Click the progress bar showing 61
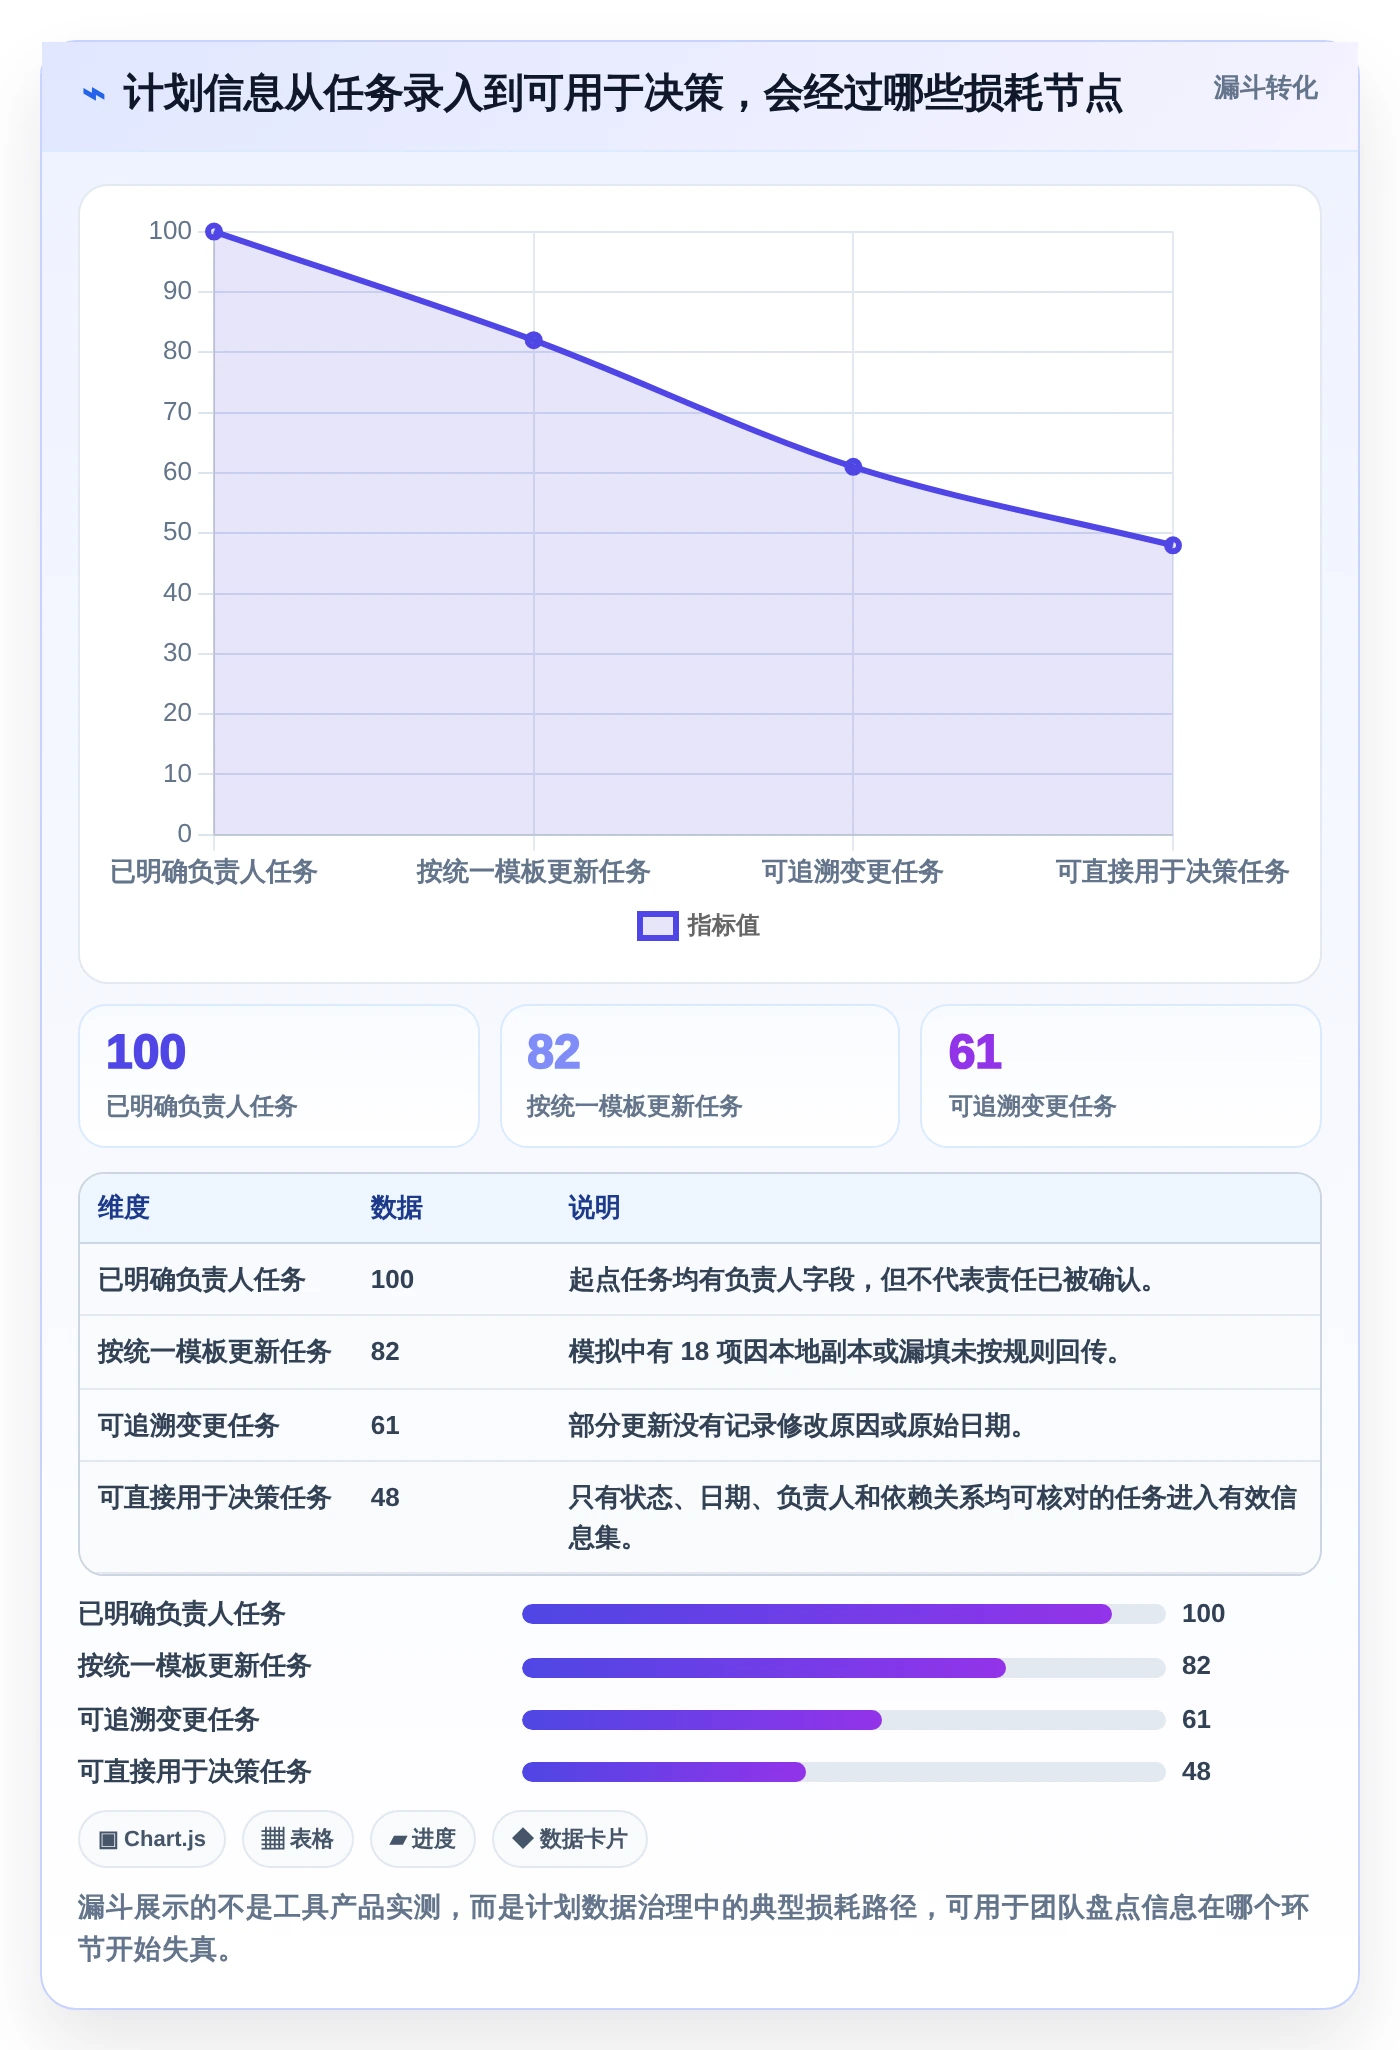 pos(844,1720)
